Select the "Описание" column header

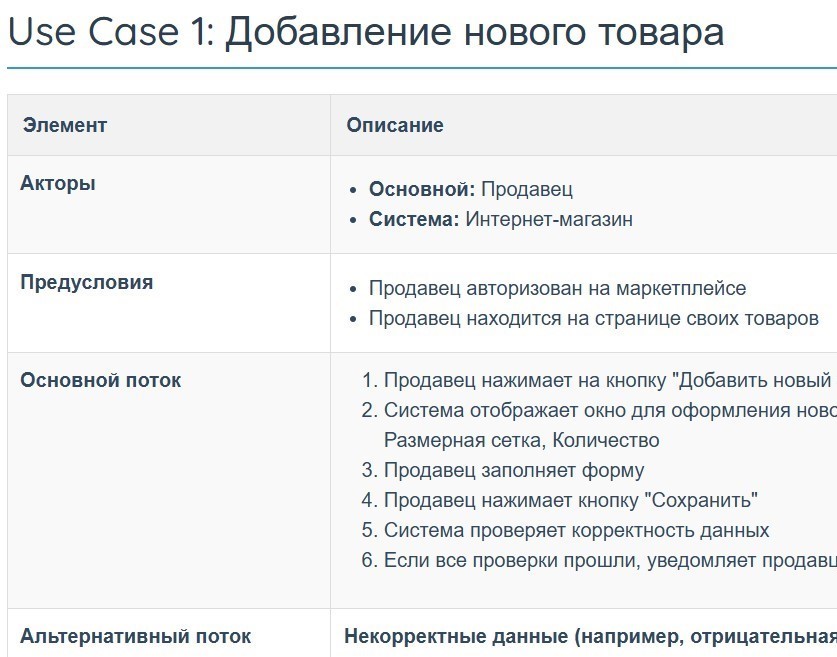(x=395, y=125)
